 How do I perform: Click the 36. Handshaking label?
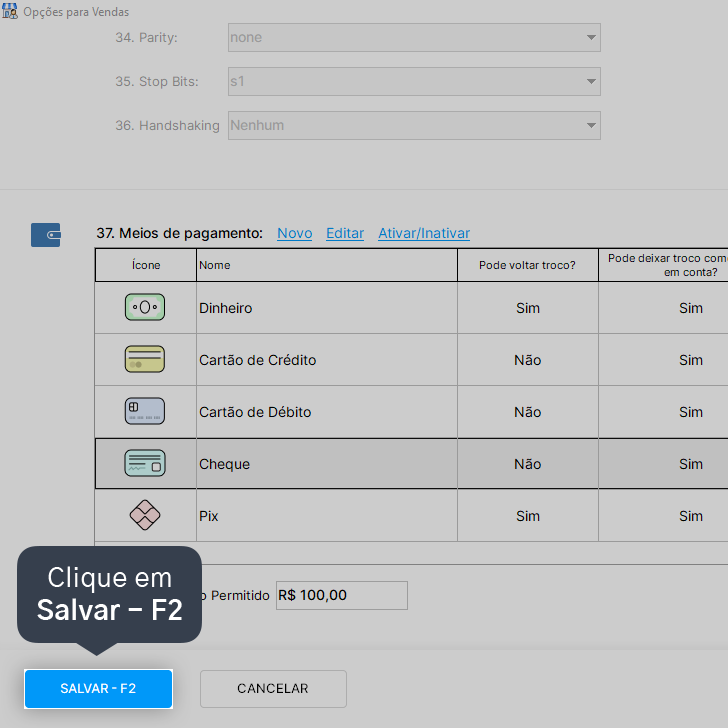coord(167,125)
